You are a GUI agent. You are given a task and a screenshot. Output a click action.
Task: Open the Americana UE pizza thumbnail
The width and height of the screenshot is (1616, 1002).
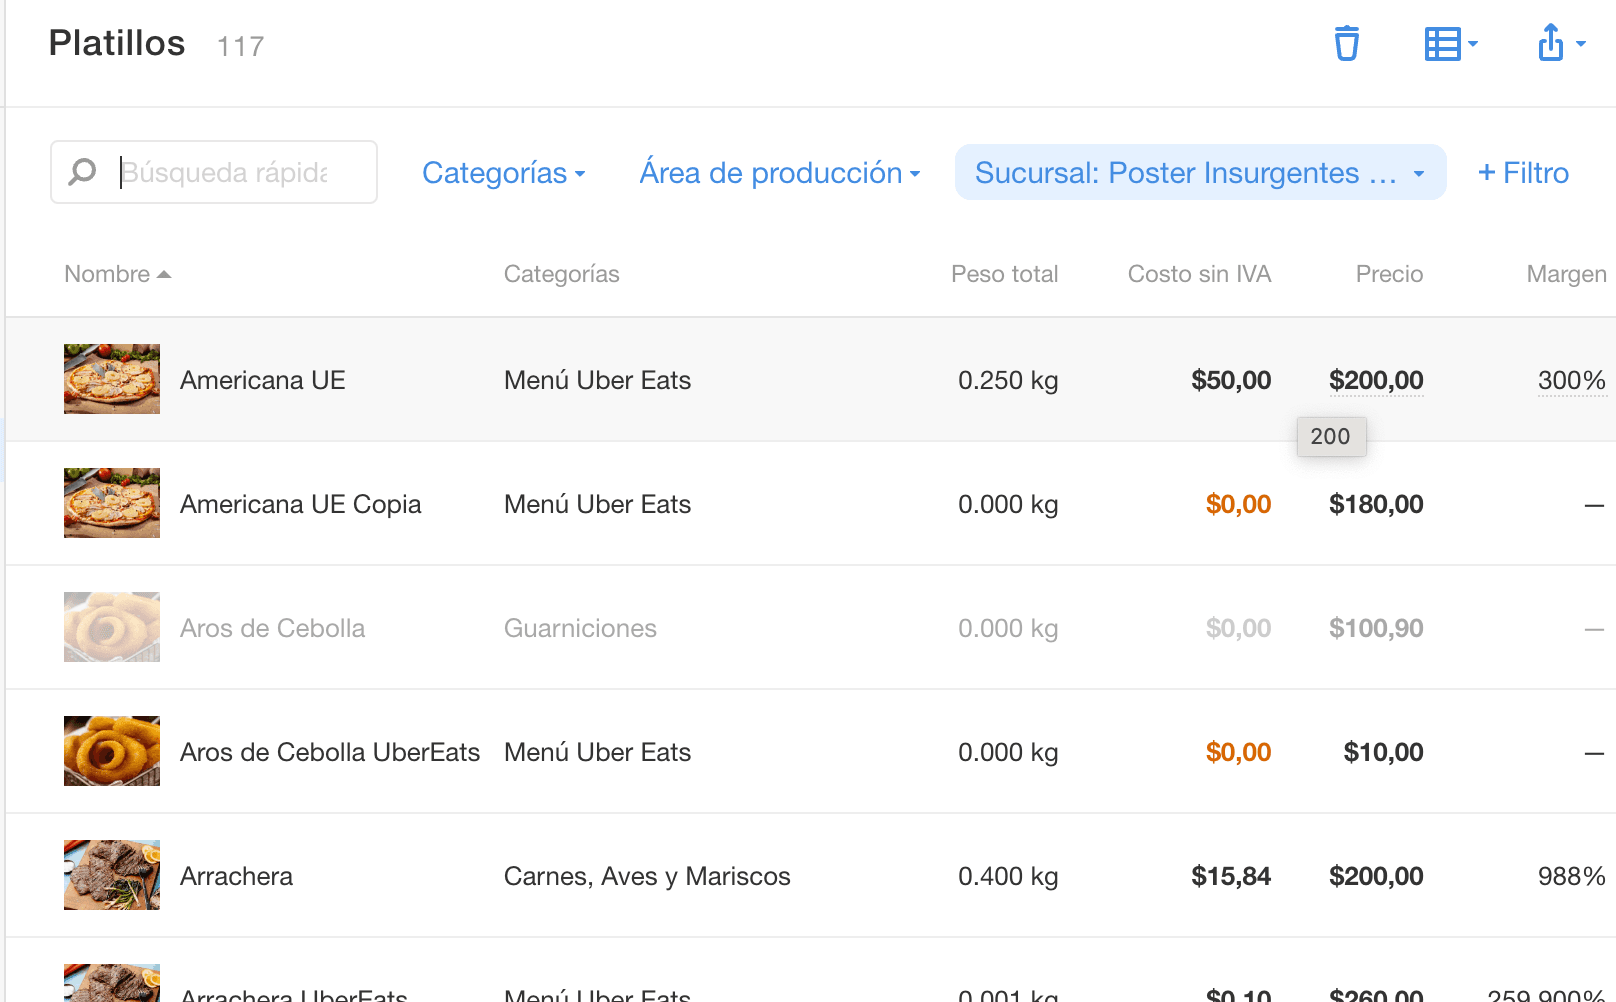(x=111, y=379)
